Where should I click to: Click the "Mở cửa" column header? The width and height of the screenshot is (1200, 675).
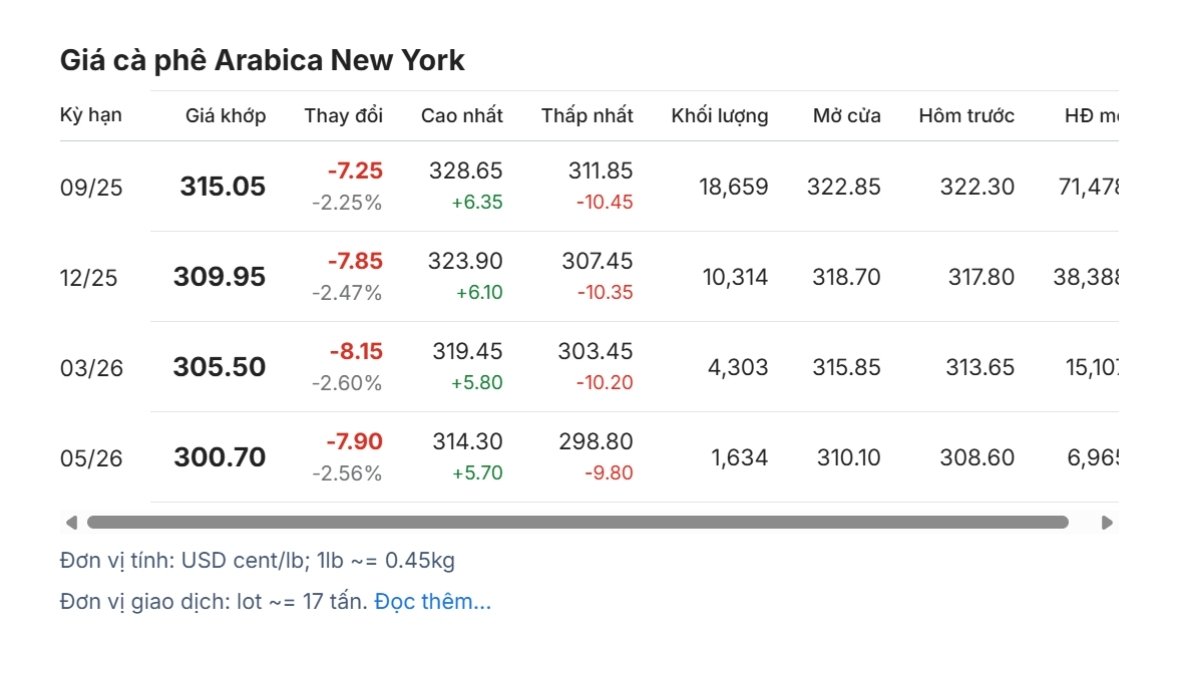(847, 116)
